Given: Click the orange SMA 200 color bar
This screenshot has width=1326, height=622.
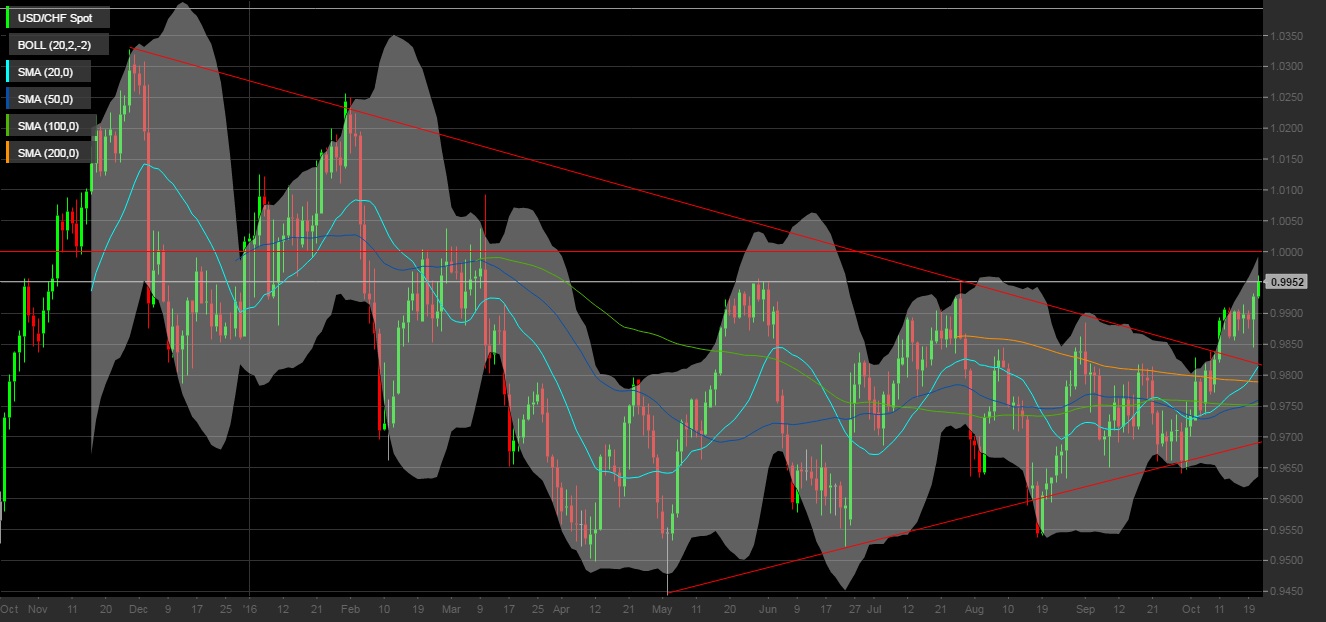Looking at the screenshot, I should coord(8,153).
